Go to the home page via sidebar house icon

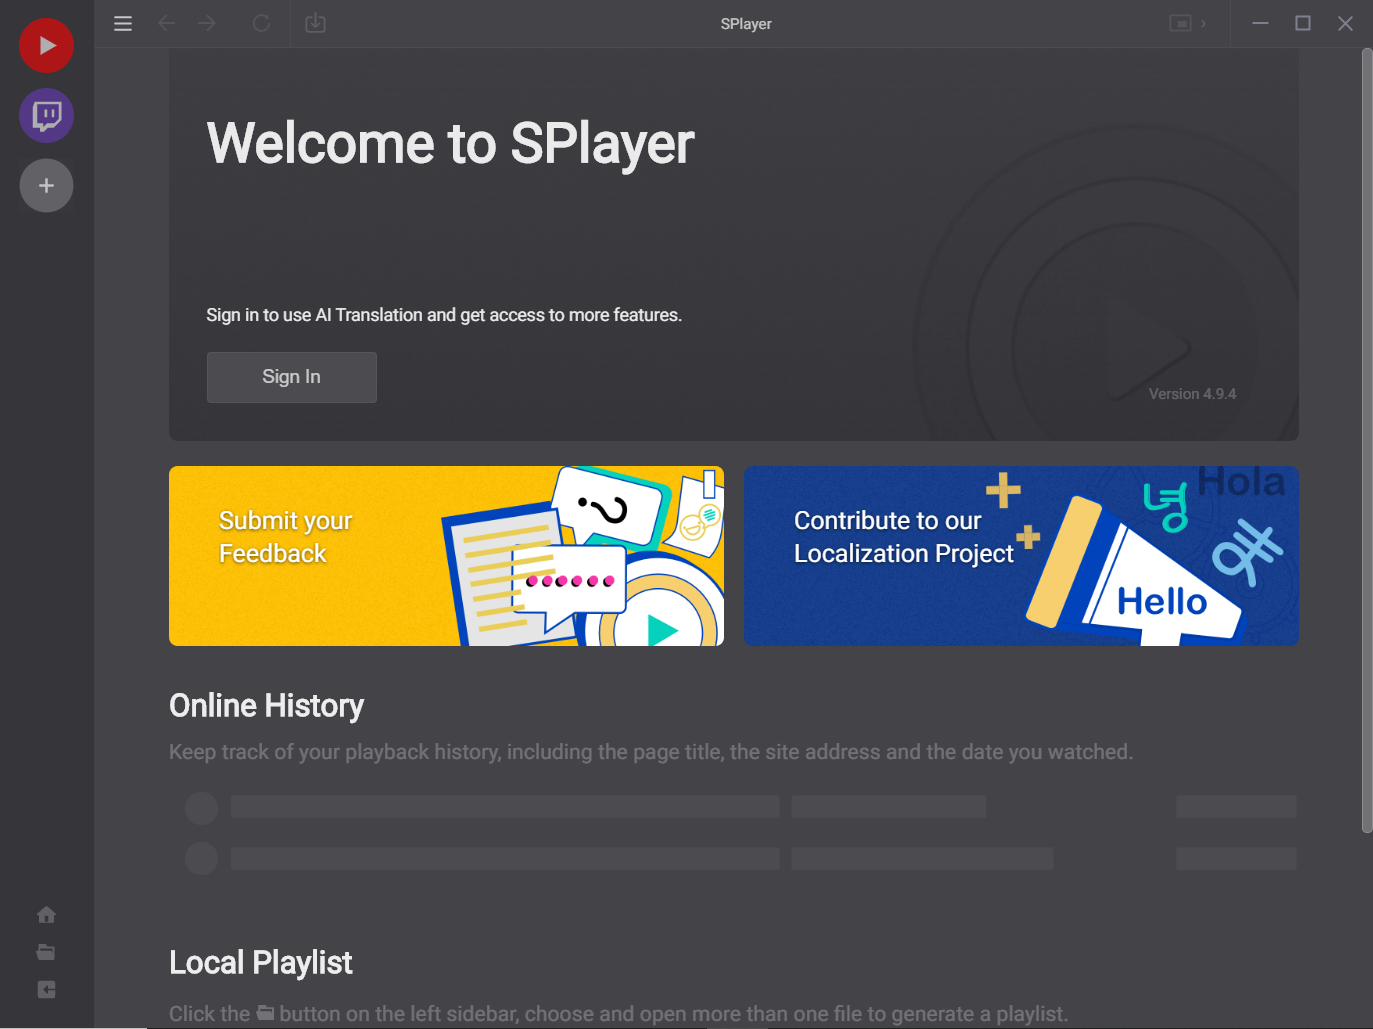click(46, 915)
